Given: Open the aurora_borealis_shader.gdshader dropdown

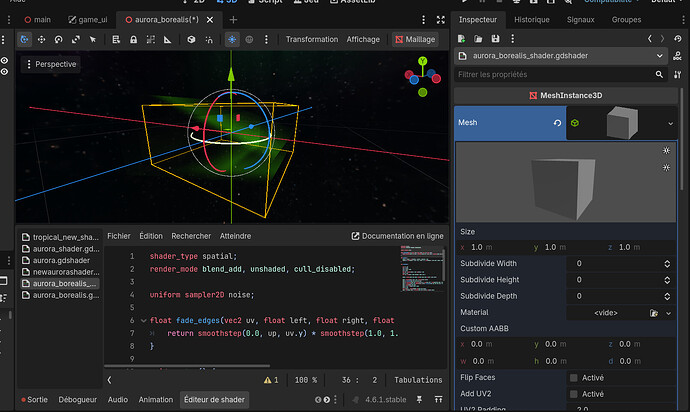Looking at the screenshot, I should click(x=661, y=57).
